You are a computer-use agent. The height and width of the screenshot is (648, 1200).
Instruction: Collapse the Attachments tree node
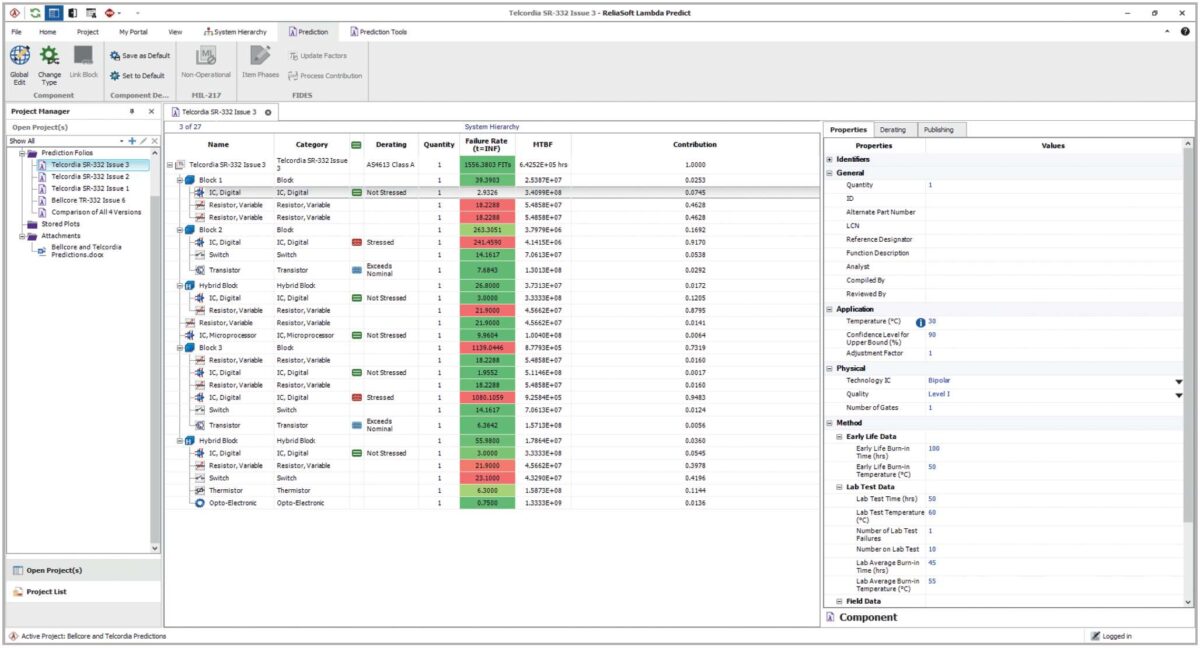coord(22,236)
